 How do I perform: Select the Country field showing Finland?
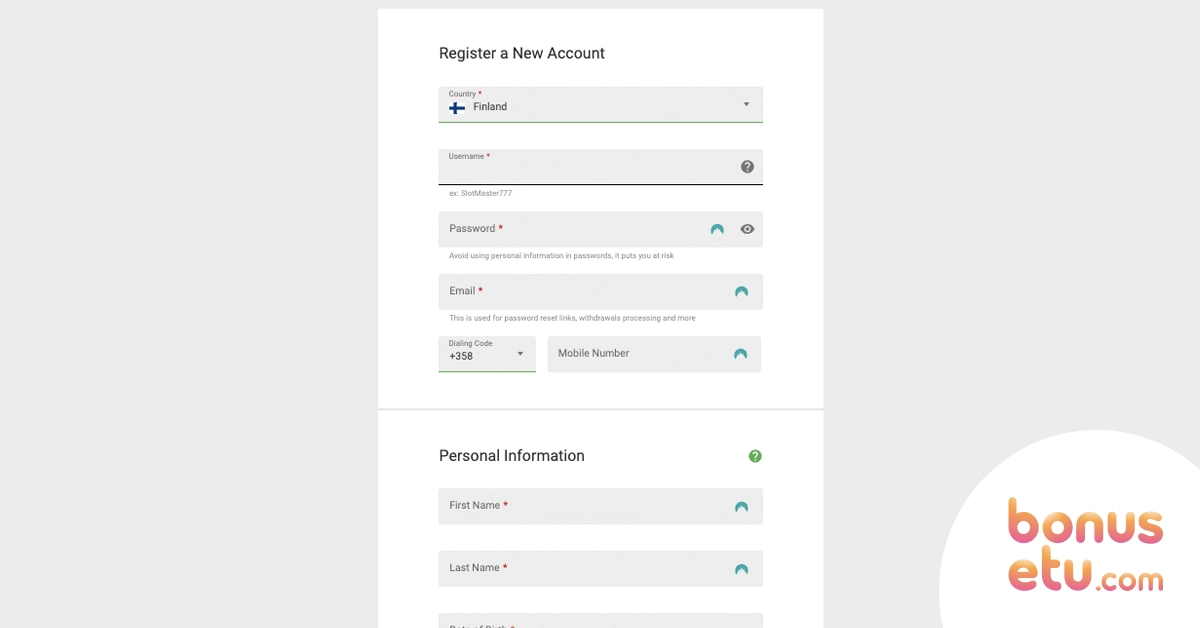(x=601, y=105)
